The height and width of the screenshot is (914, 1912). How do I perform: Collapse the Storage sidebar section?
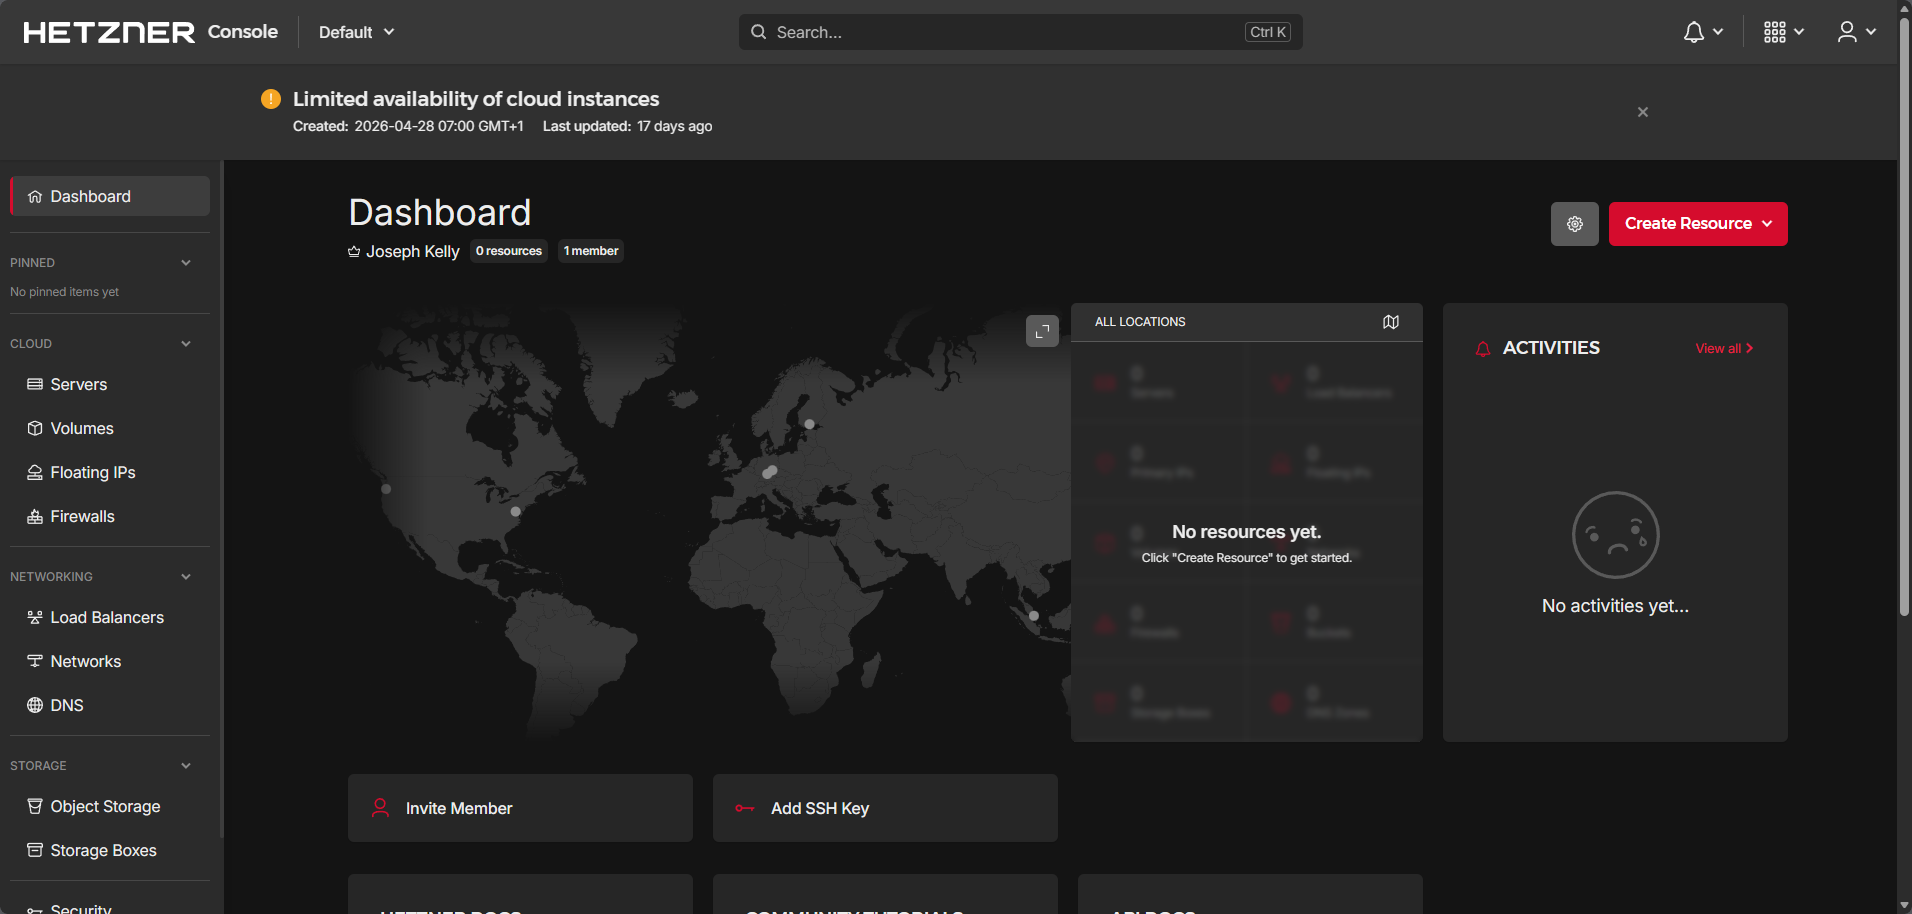click(186, 766)
